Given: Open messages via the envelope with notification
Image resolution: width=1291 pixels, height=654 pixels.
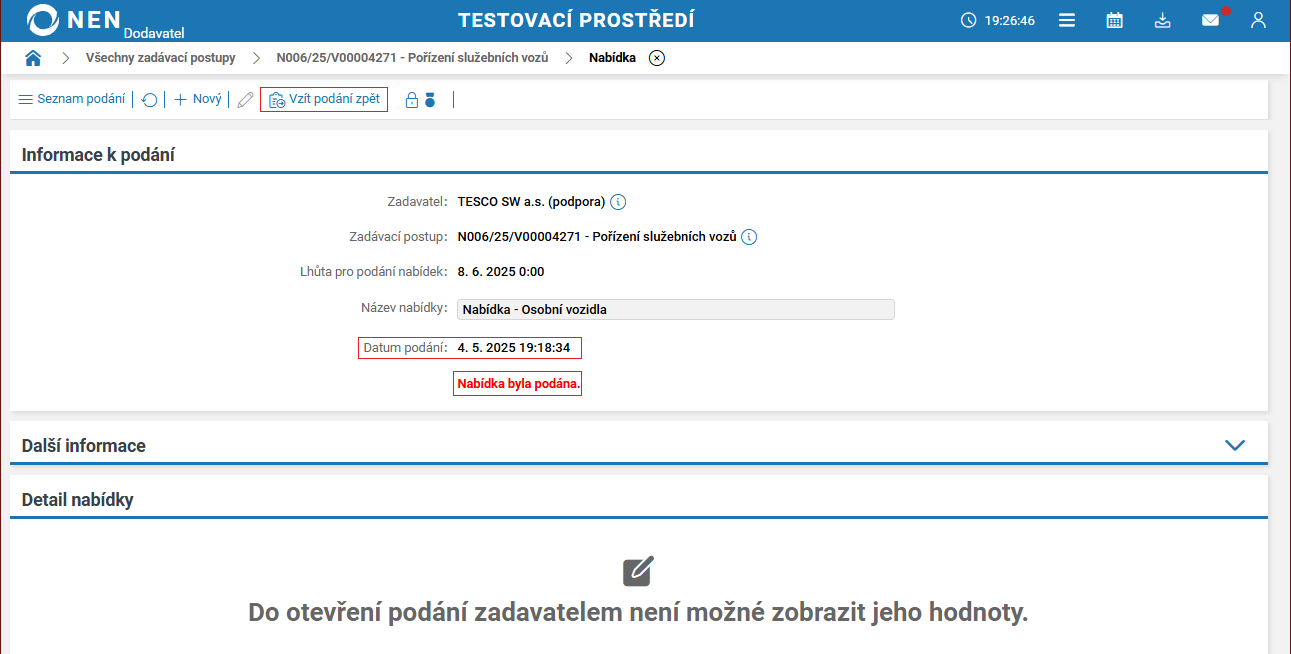Looking at the screenshot, I should 1210,19.
